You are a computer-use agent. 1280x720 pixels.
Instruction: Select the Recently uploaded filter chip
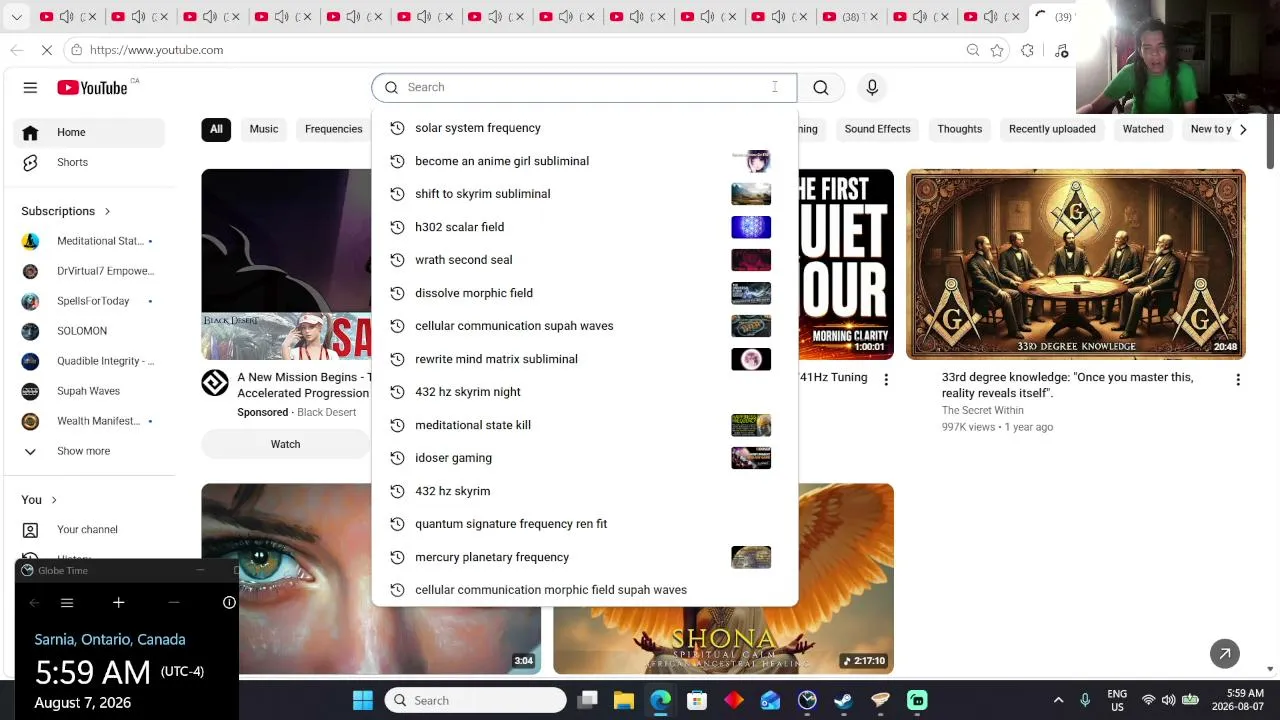(1052, 129)
